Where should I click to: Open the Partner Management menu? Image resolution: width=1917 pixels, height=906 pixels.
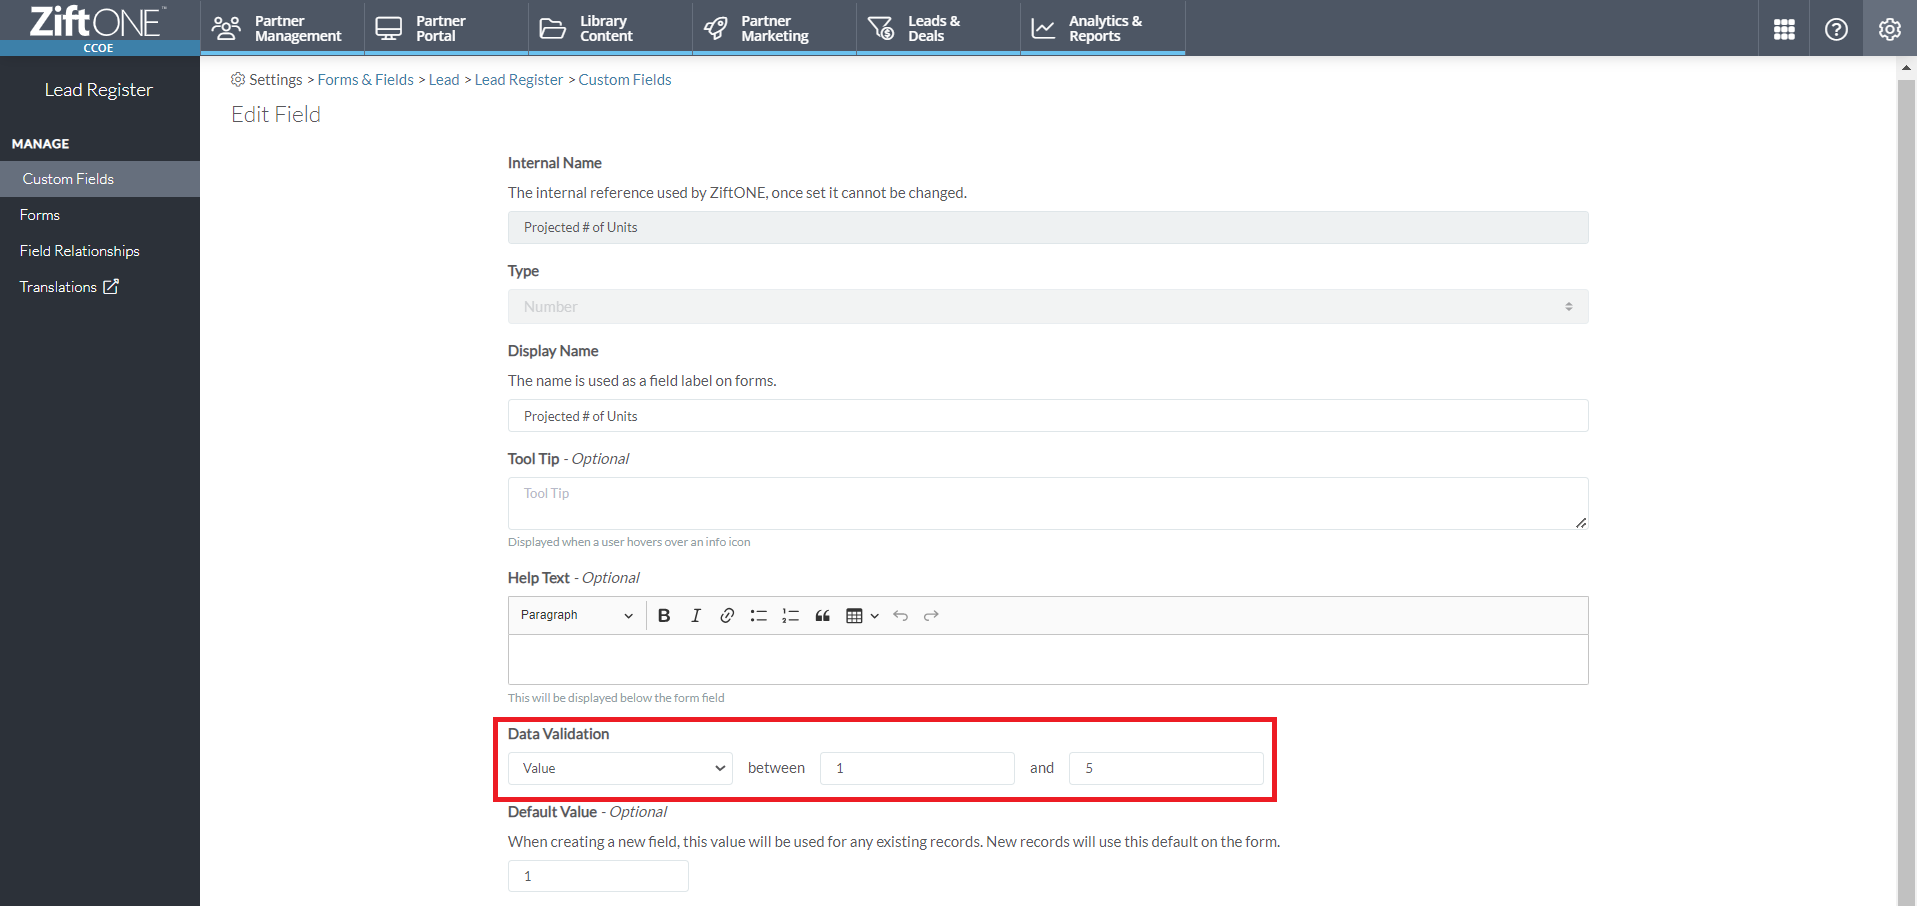[282, 28]
